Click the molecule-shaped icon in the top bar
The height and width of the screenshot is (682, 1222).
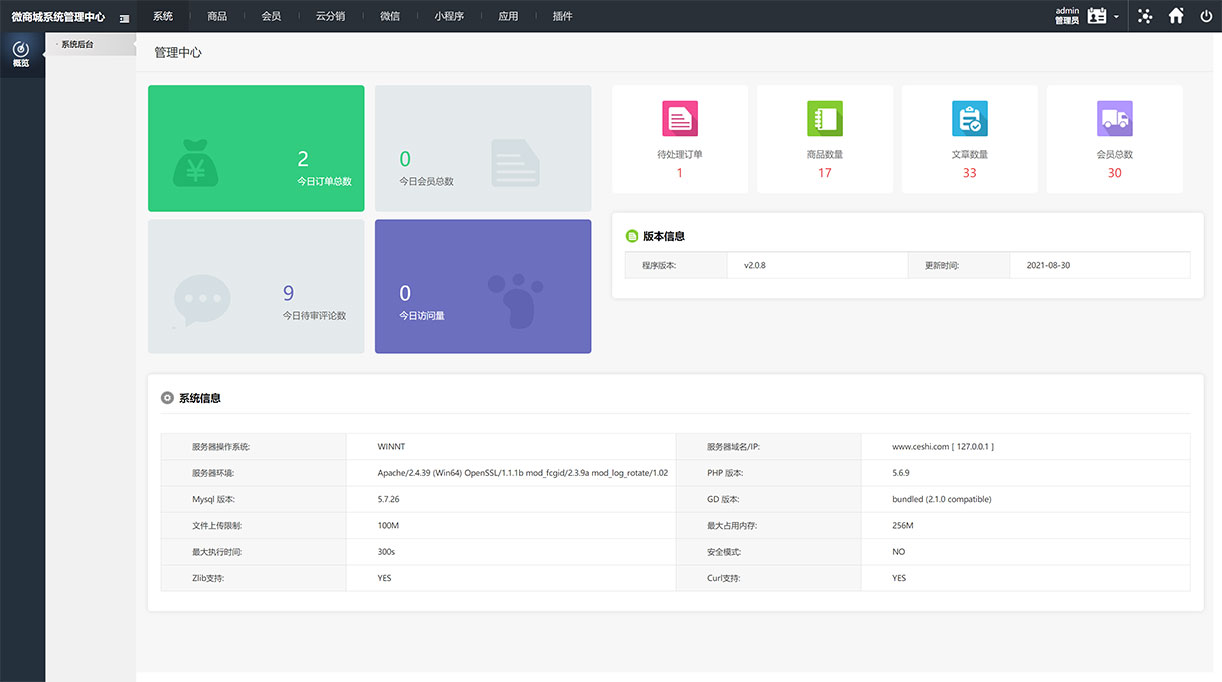[x=1145, y=16]
